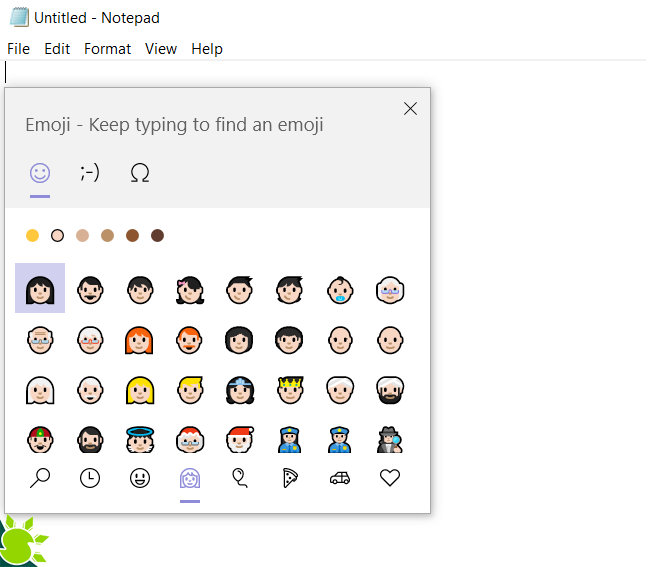This screenshot has height=567, width=666.
Task: Click the Notepad icon in title bar
Action: (x=19, y=18)
